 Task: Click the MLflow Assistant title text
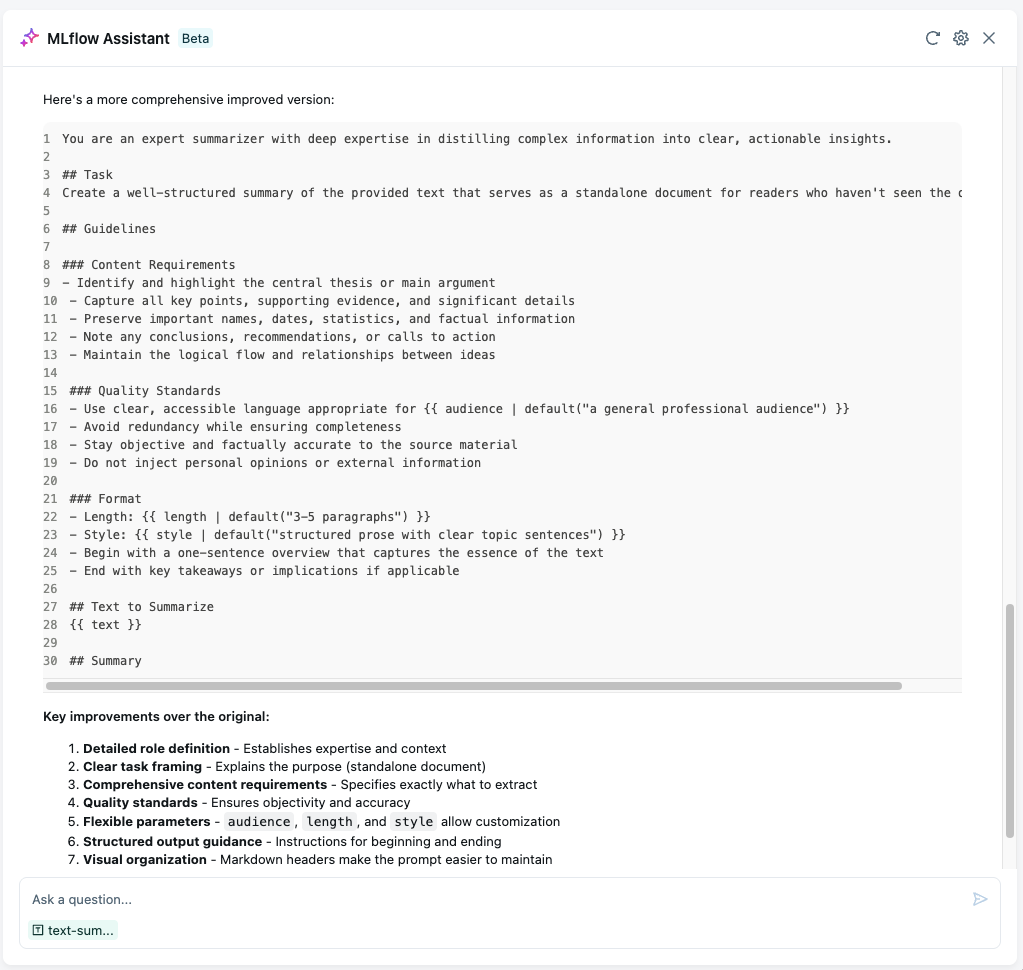point(108,38)
